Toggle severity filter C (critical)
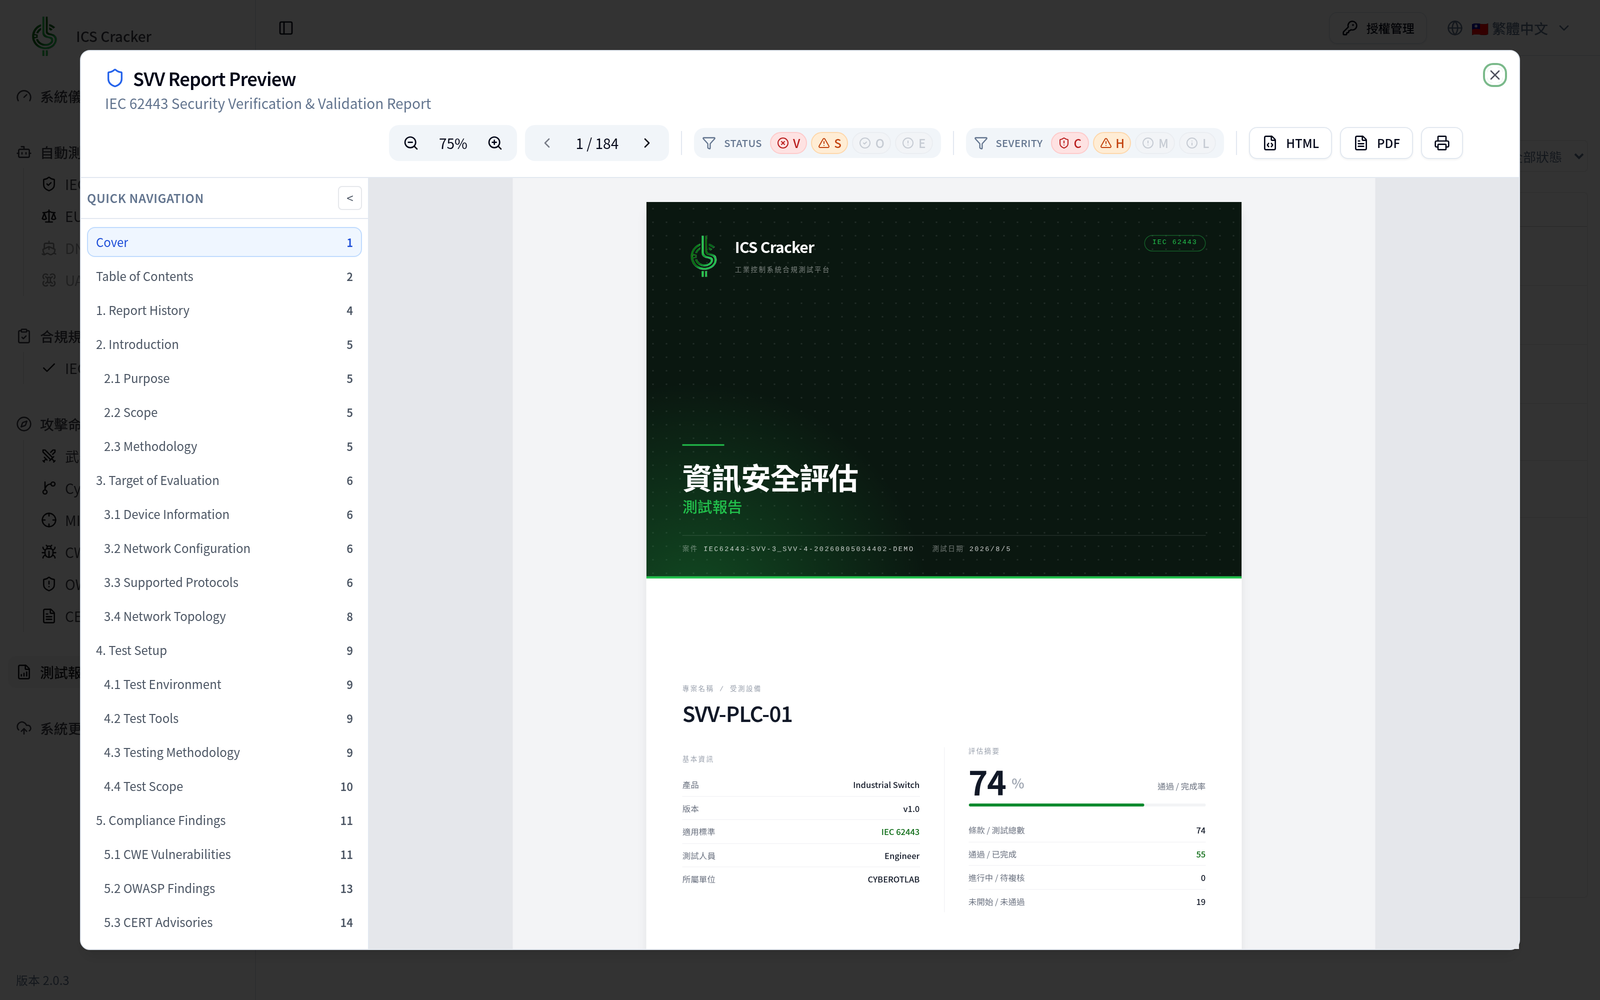 [1070, 143]
